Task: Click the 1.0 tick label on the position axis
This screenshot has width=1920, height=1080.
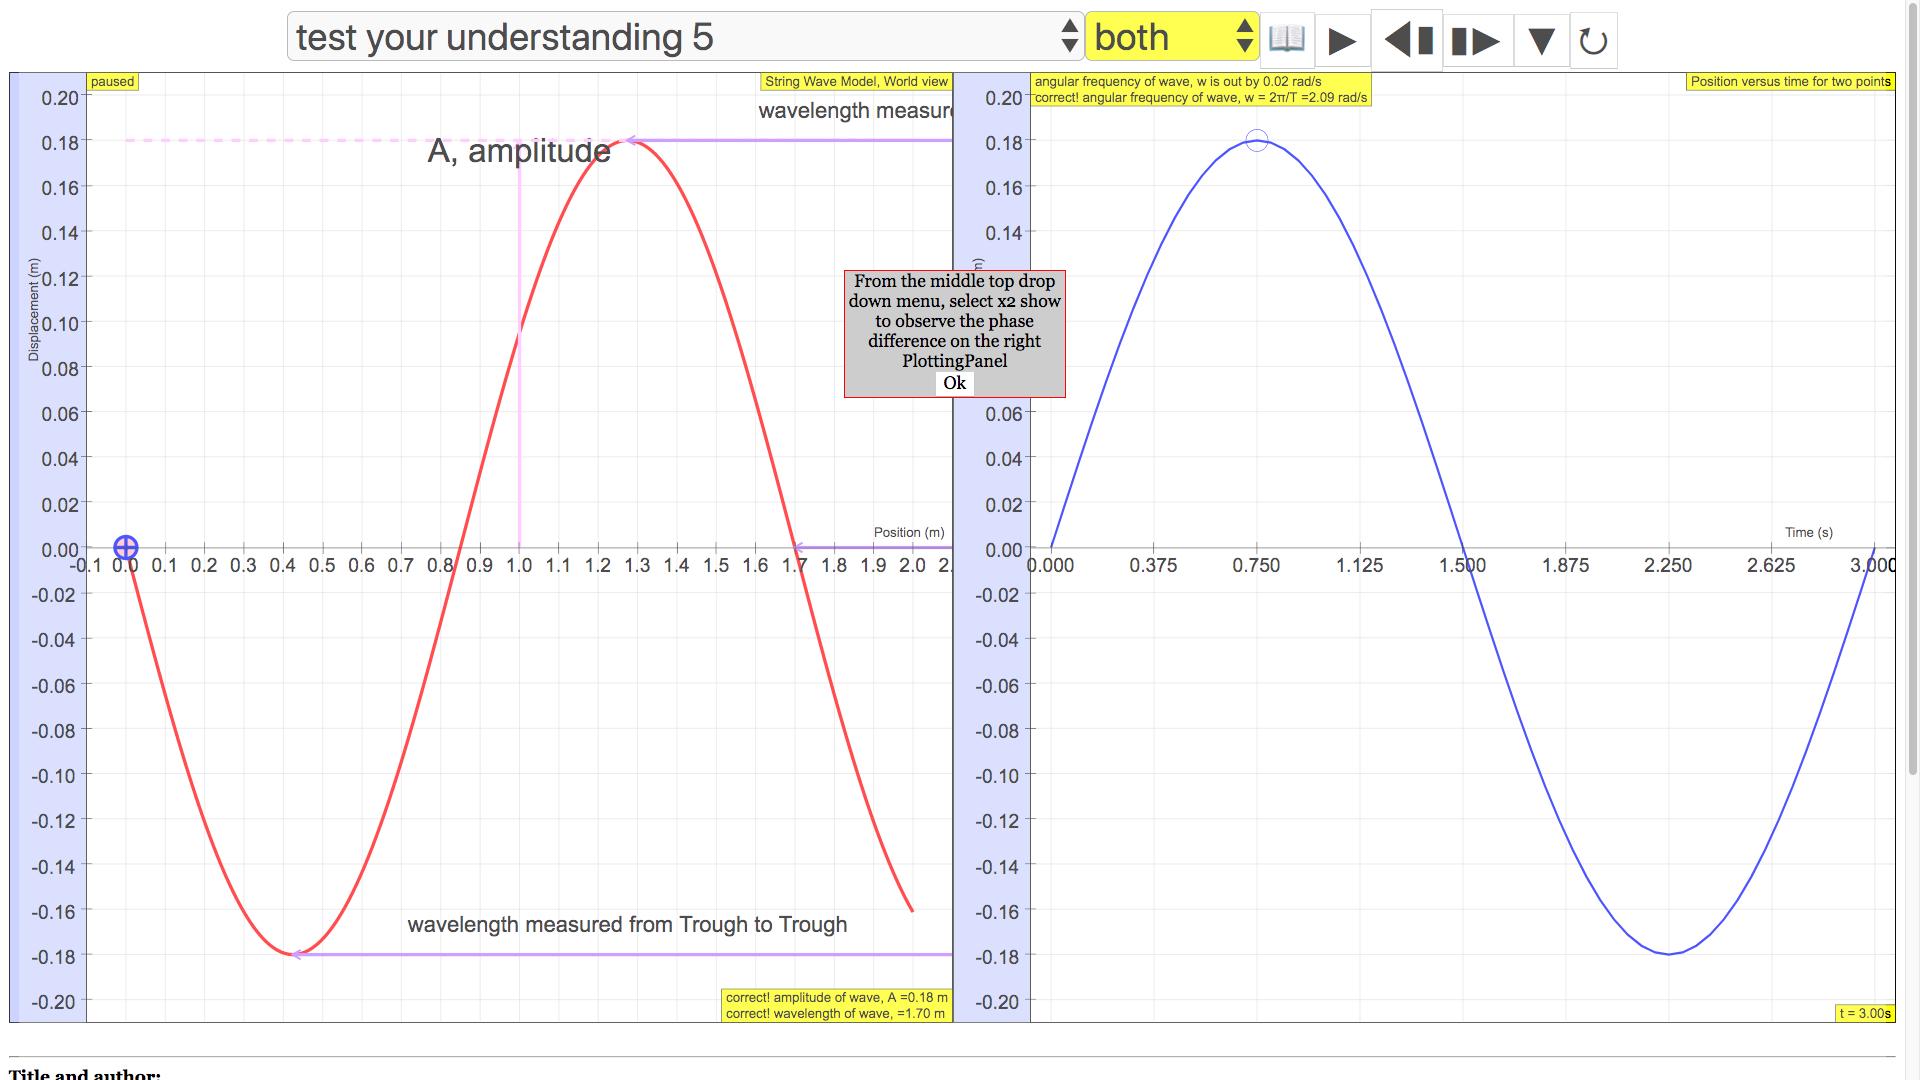Action: [519, 565]
